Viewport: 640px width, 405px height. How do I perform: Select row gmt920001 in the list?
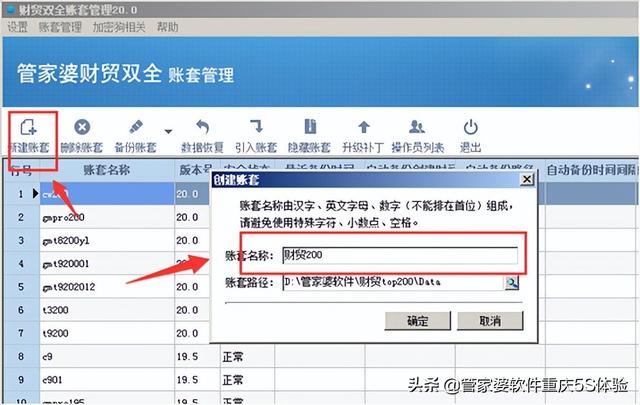pyautogui.click(x=107, y=264)
